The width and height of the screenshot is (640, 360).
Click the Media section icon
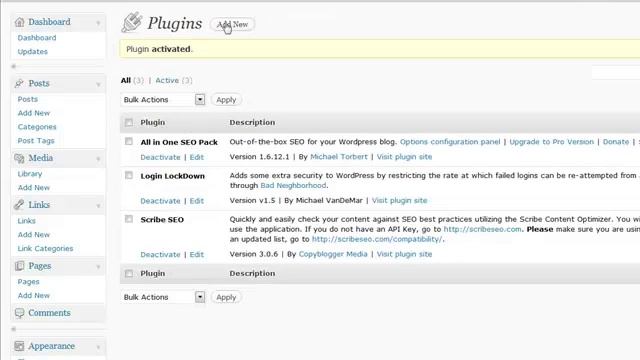coord(19,158)
